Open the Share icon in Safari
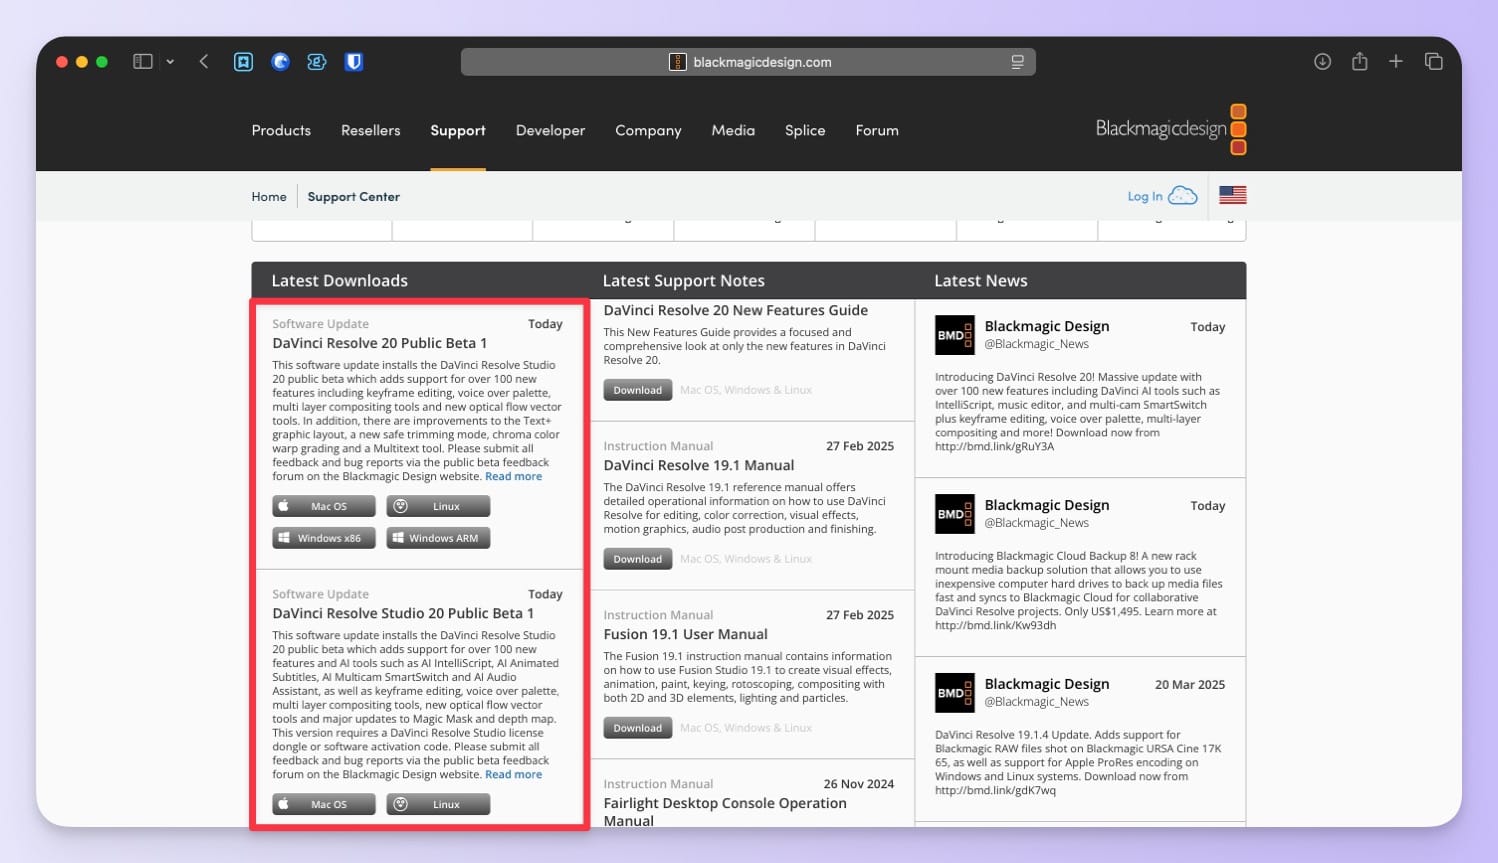This screenshot has width=1498, height=863. tap(1359, 61)
